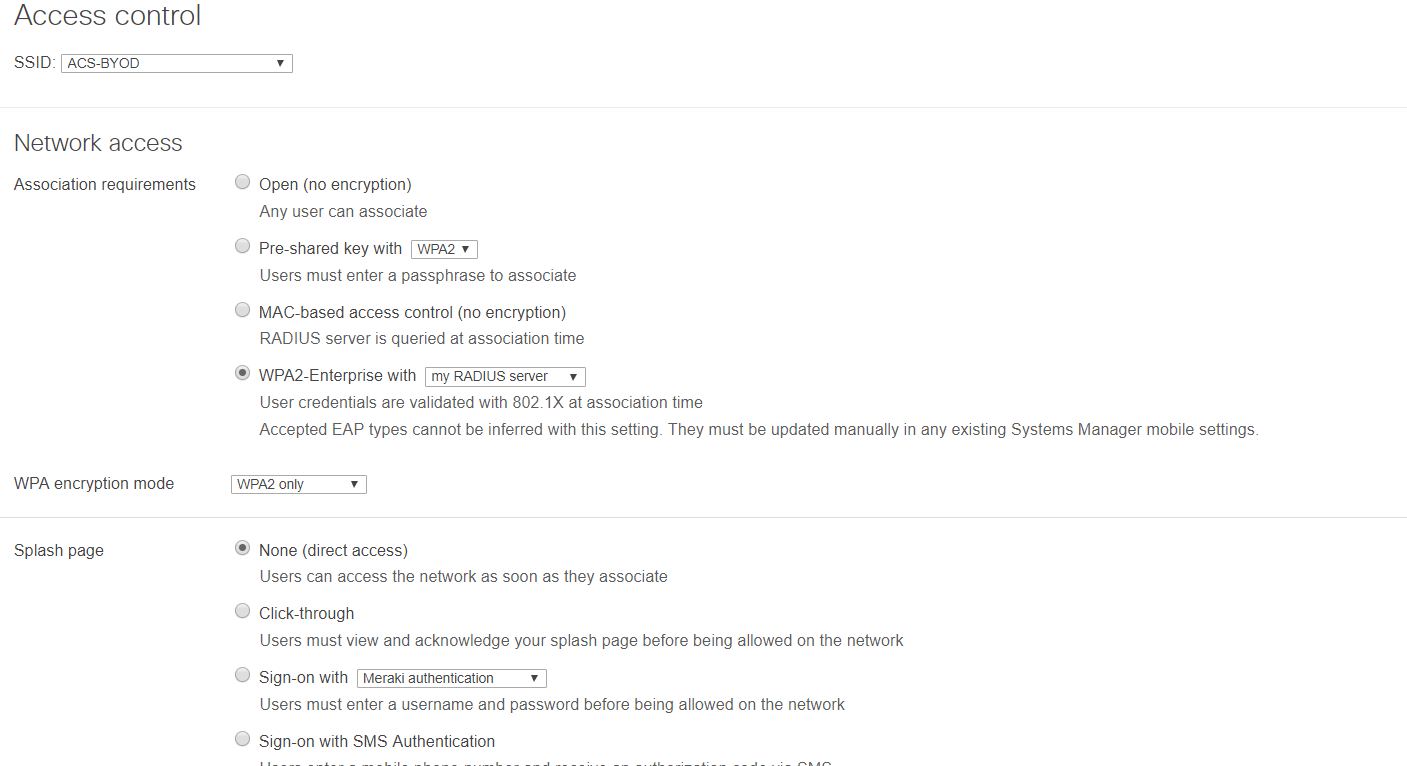This screenshot has width=1407, height=766.
Task: Select the Click-through splash page option
Action: 242,611
